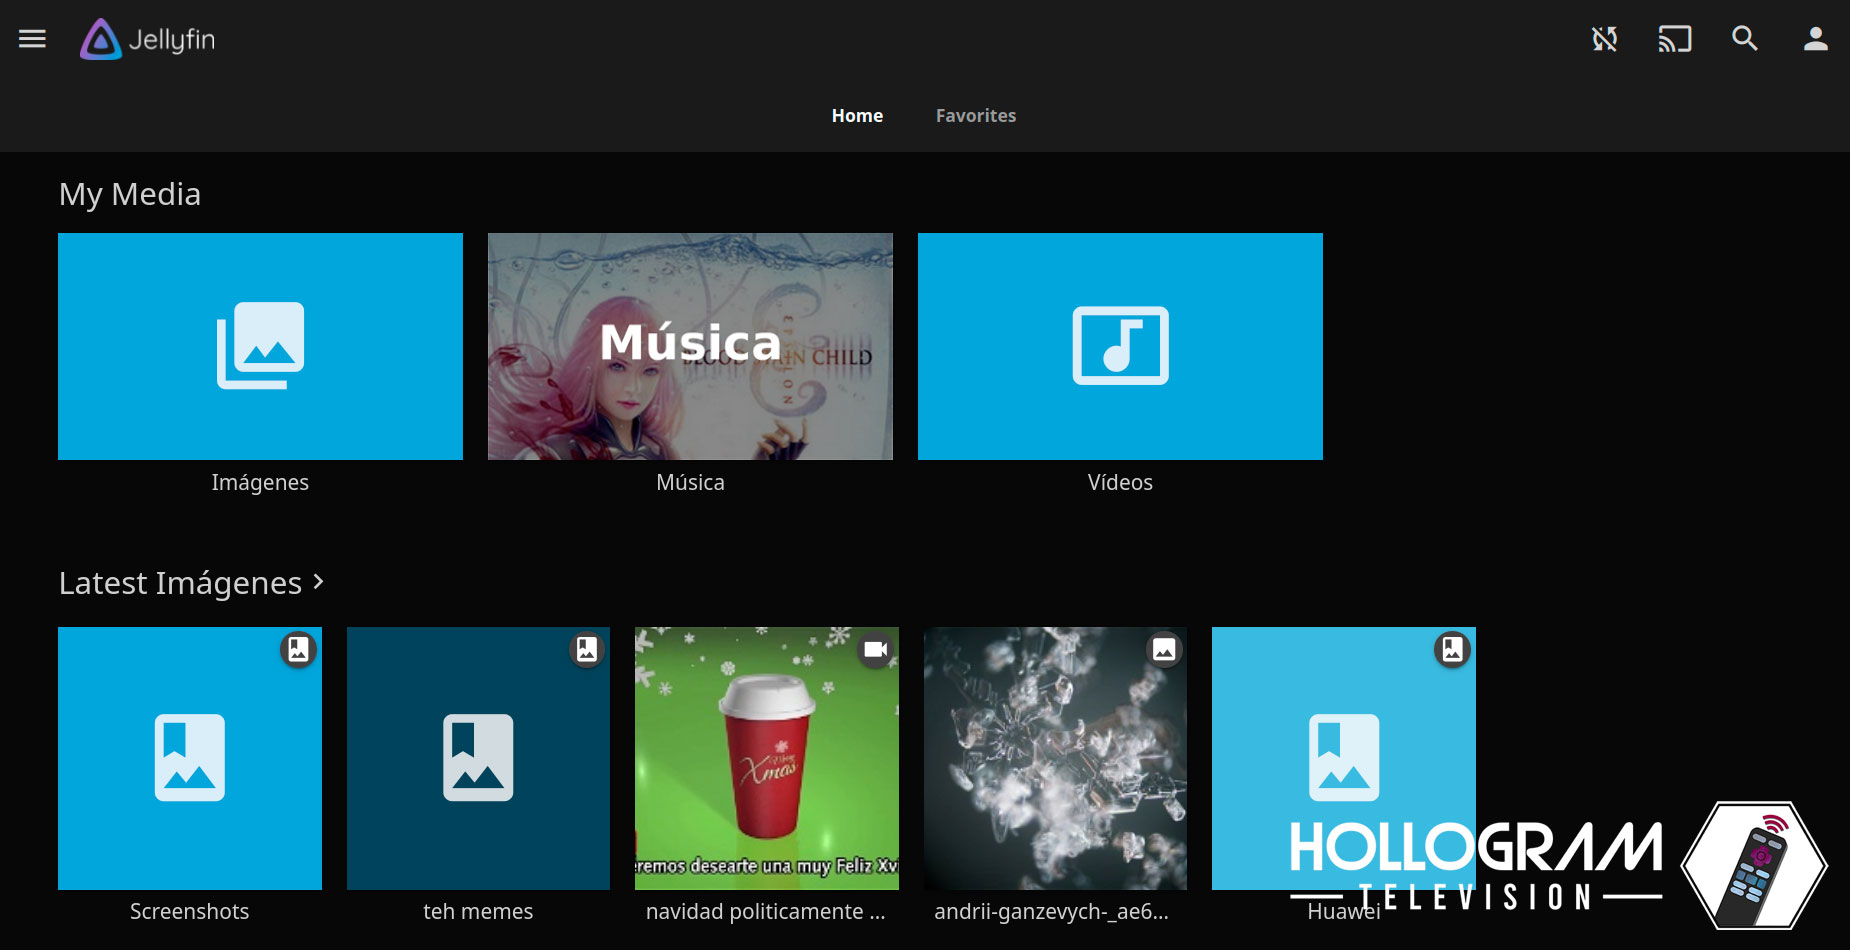Open the Jellyfin navigation drawer
This screenshot has width=1850, height=950.
[x=32, y=39]
